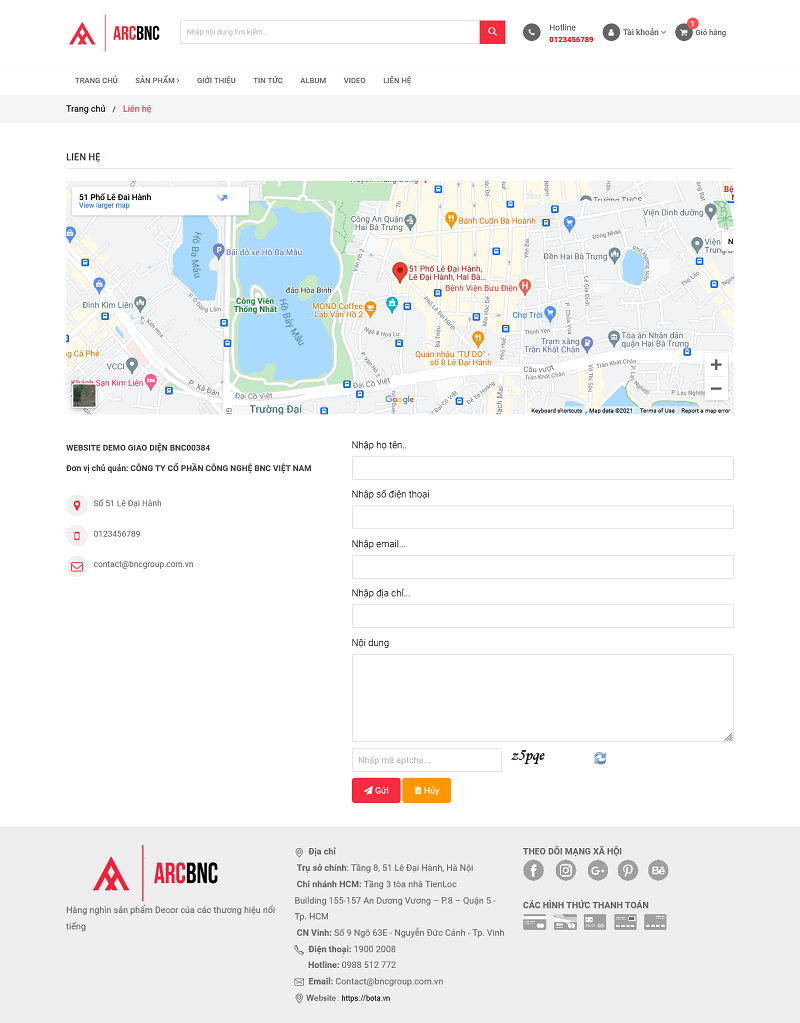
Task: Zoom in on the map
Action: pos(716,365)
